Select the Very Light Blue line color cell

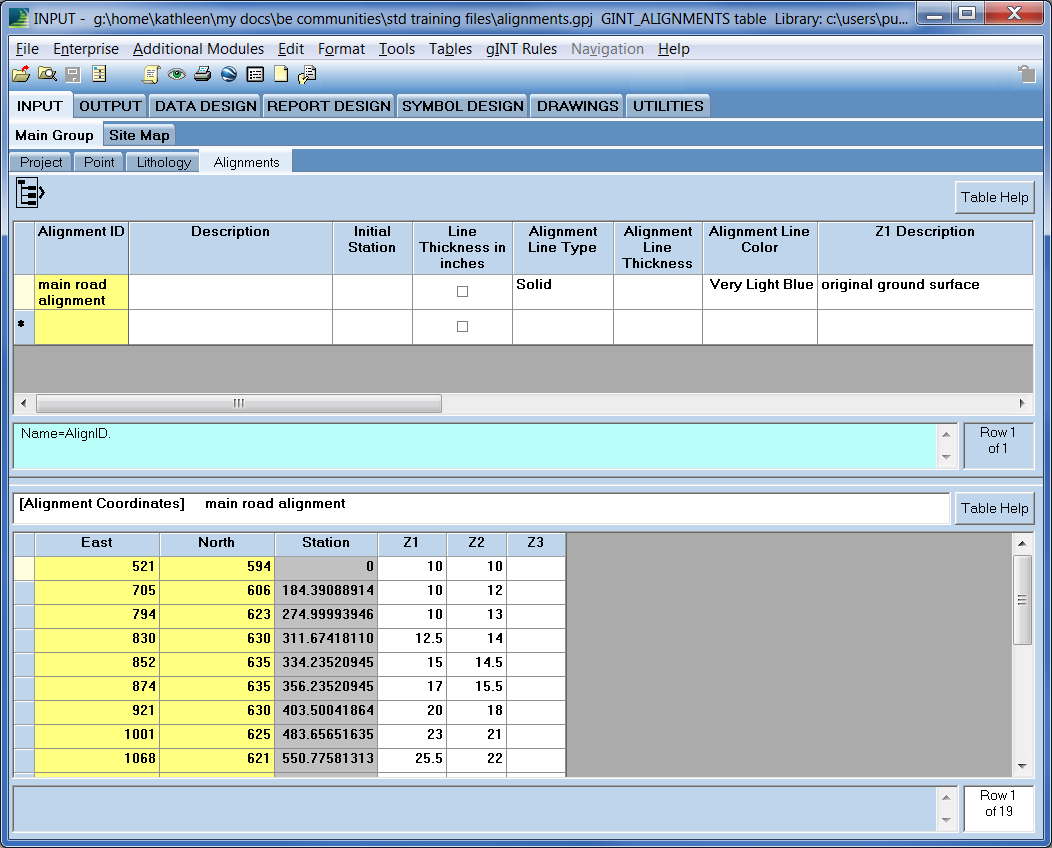point(759,292)
